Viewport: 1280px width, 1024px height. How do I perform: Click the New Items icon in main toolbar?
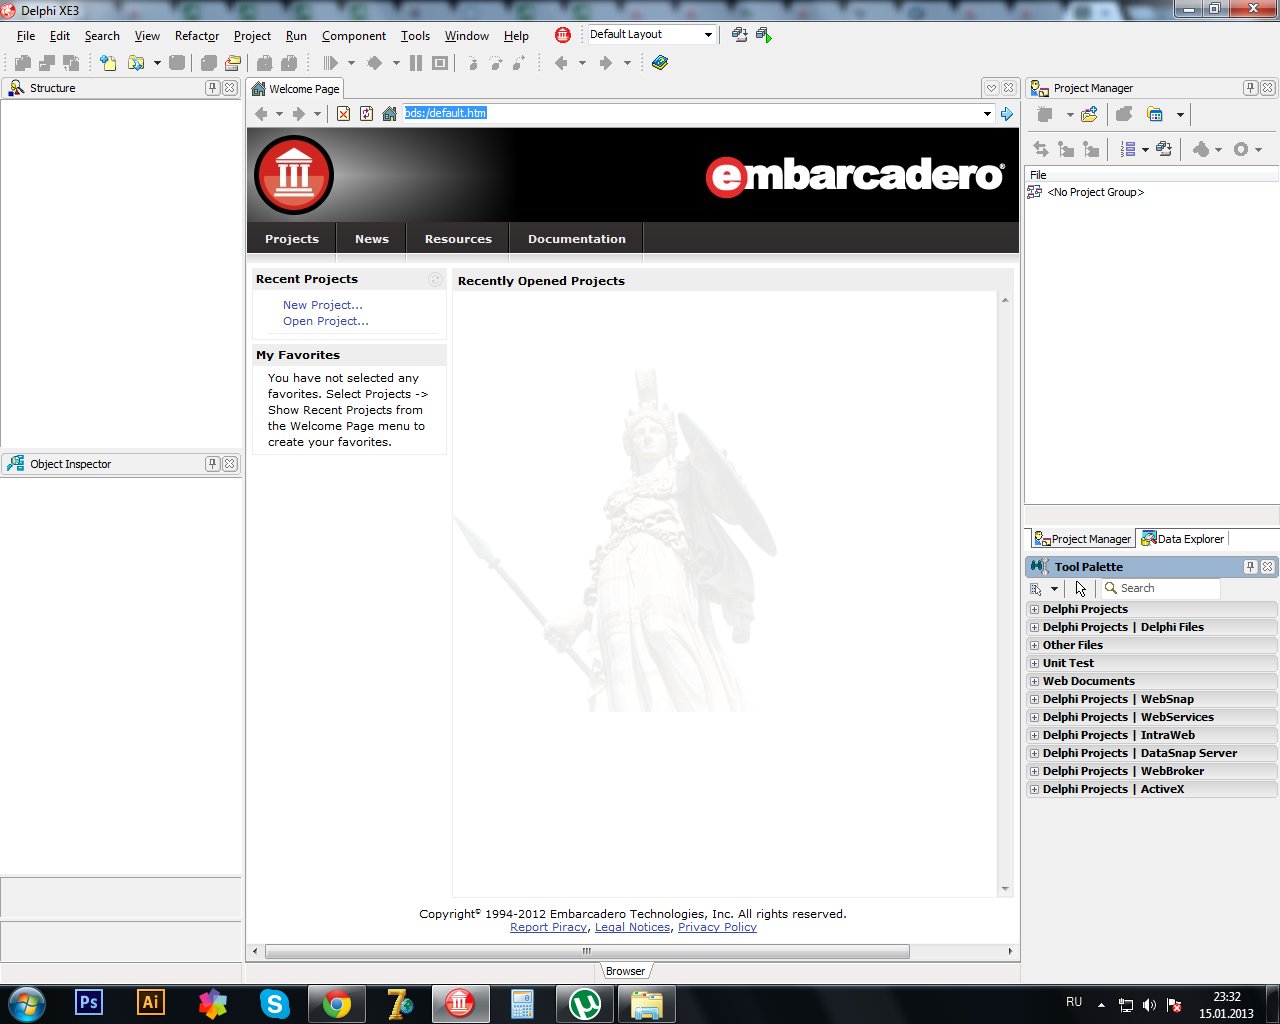pos(108,63)
